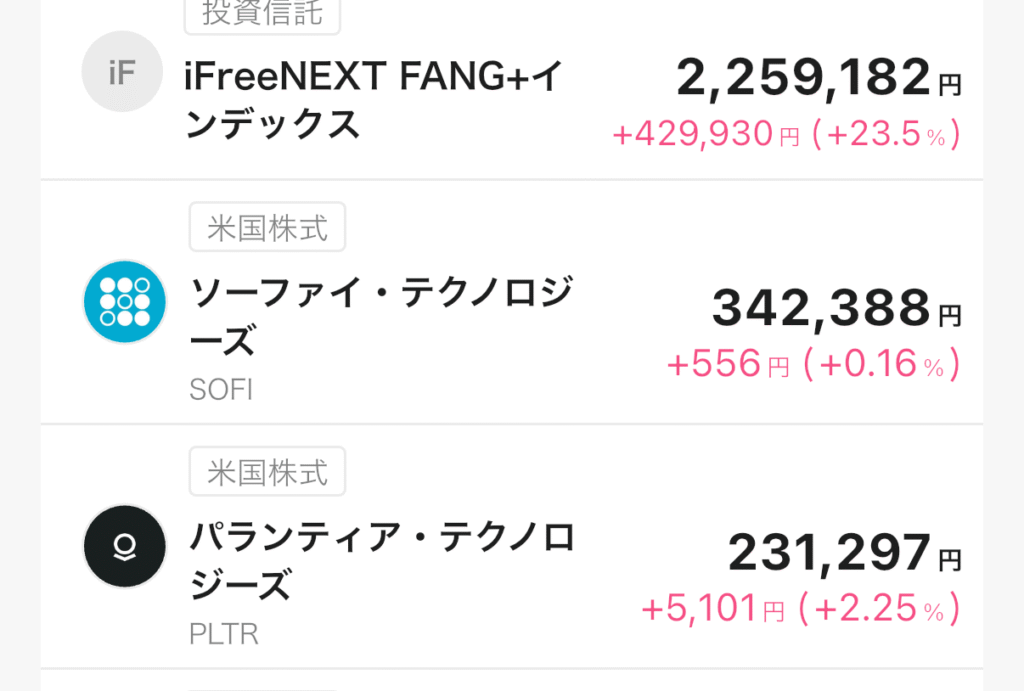Select the 米国株式 tag above SoFi
Image resolution: width=1024 pixels, height=691 pixels.
tap(267, 227)
